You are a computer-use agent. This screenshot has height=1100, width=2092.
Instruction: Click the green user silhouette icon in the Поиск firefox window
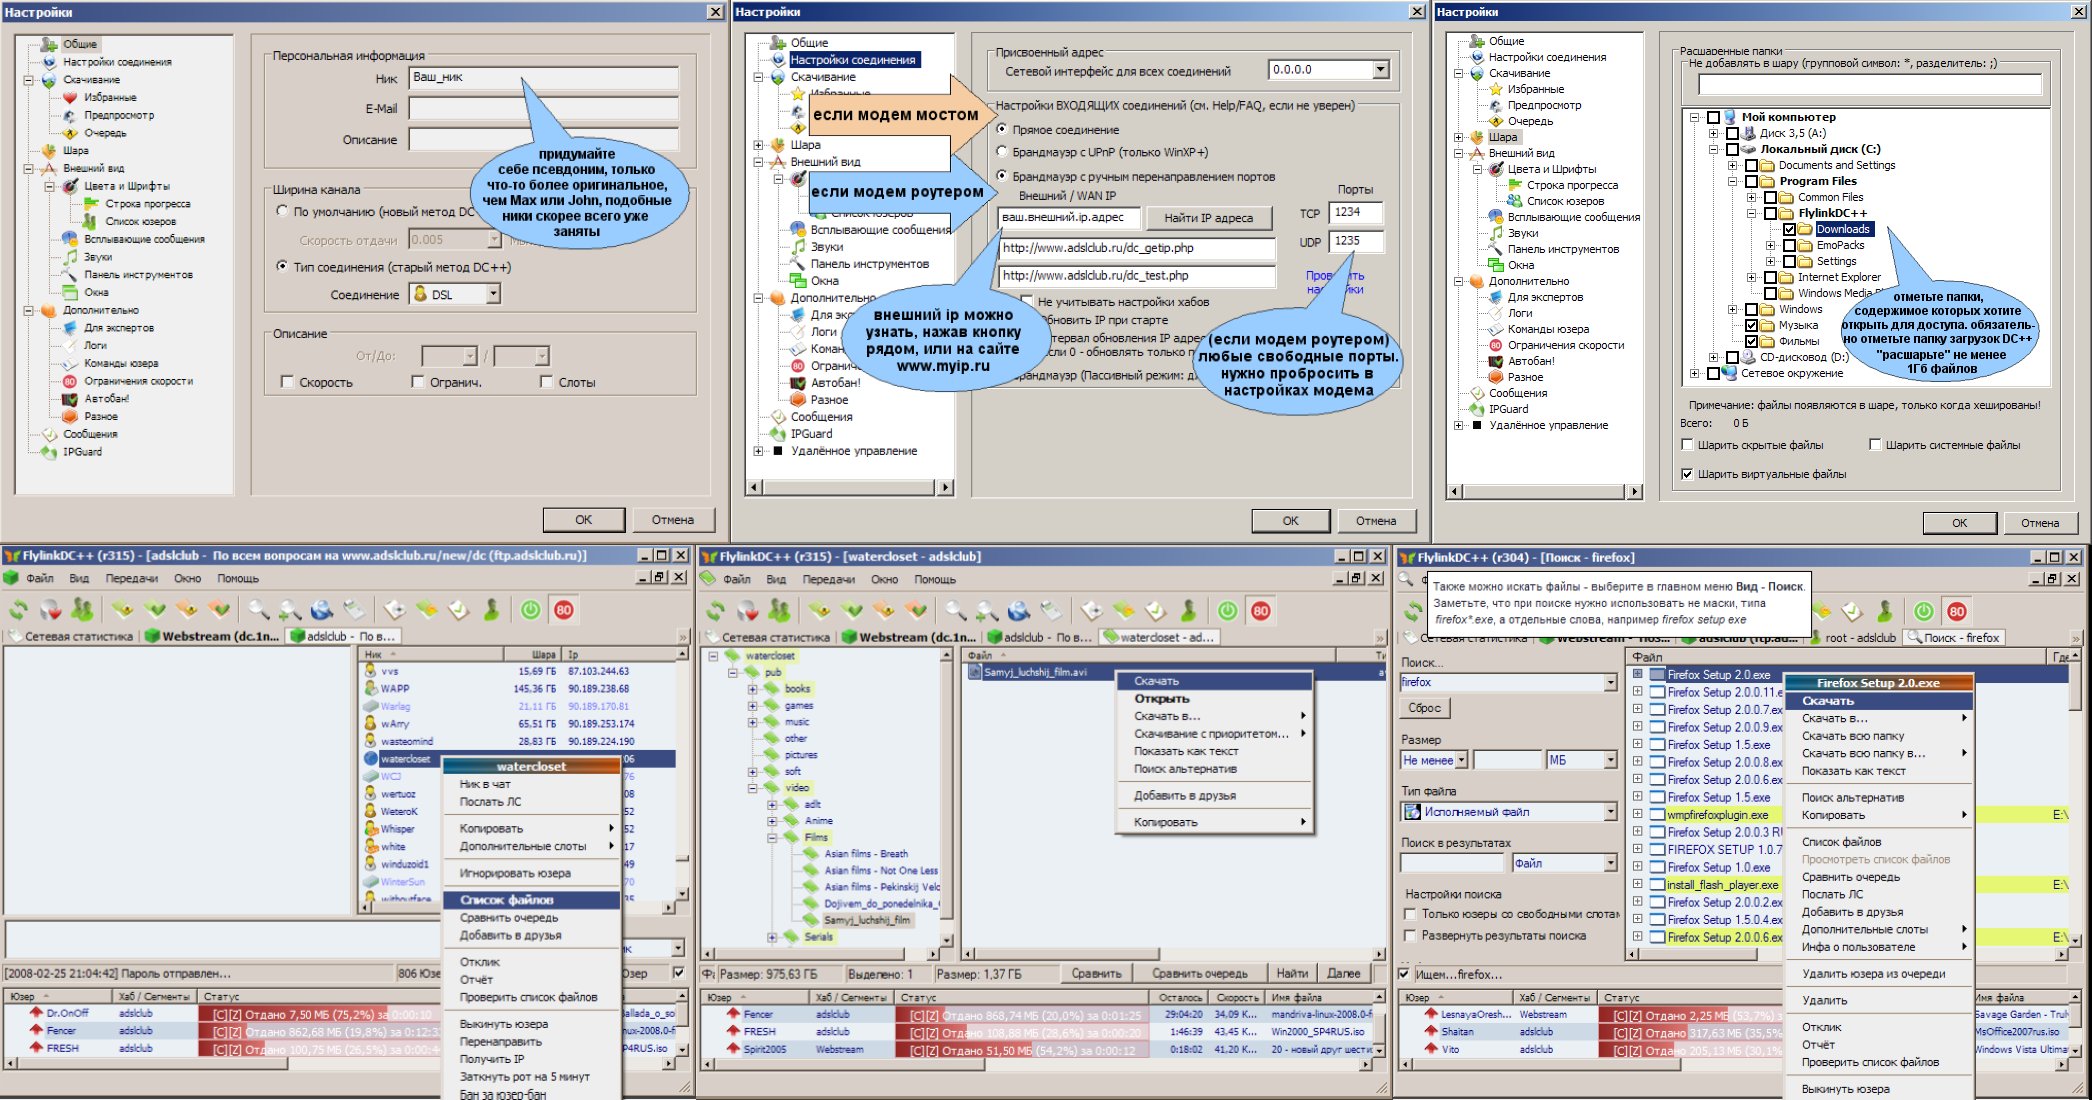pos(1885,611)
